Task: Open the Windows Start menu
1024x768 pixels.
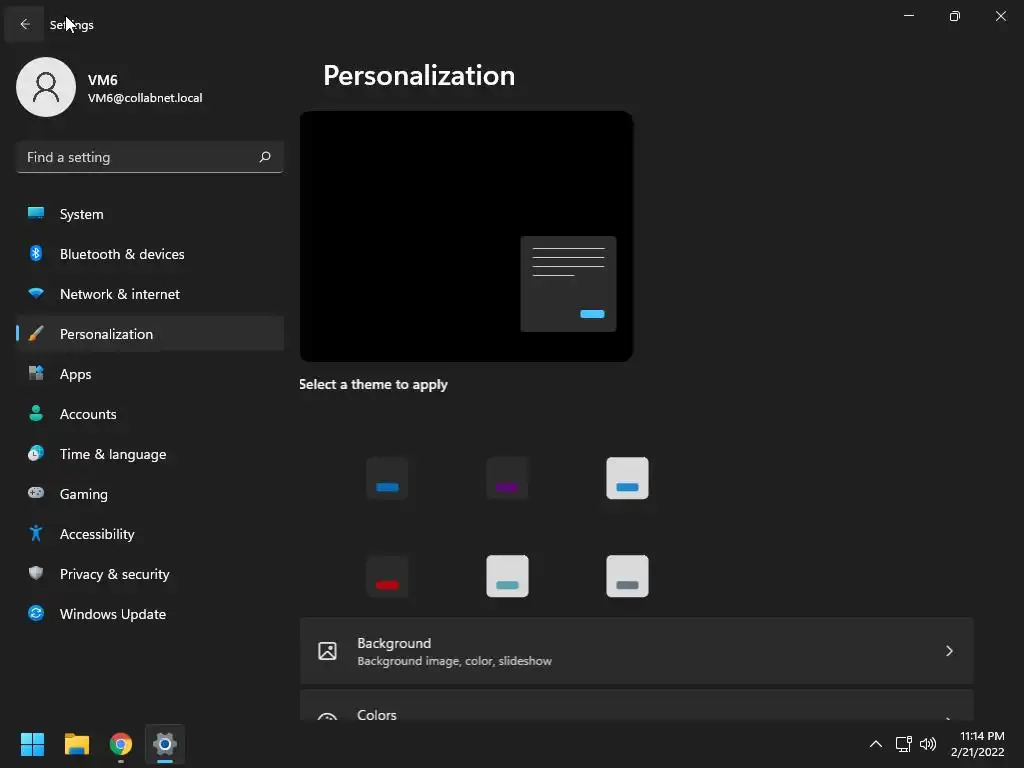Action: [32, 744]
